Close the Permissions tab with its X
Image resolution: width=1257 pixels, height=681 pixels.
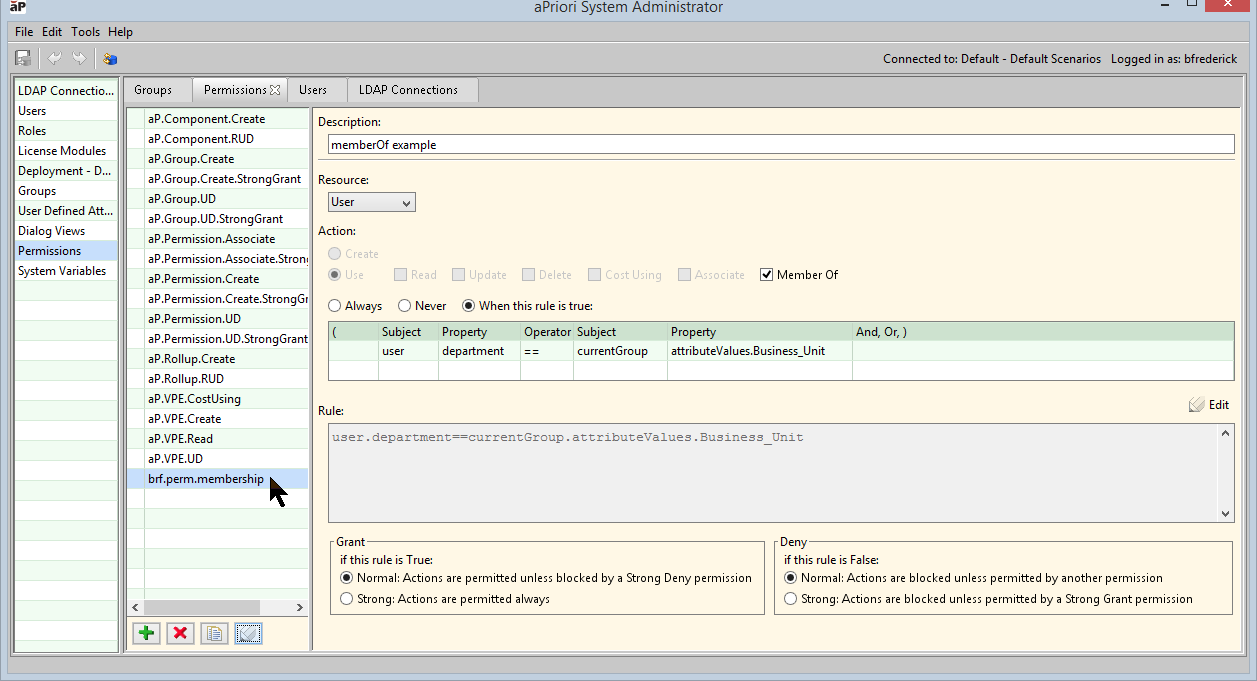click(275, 90)
